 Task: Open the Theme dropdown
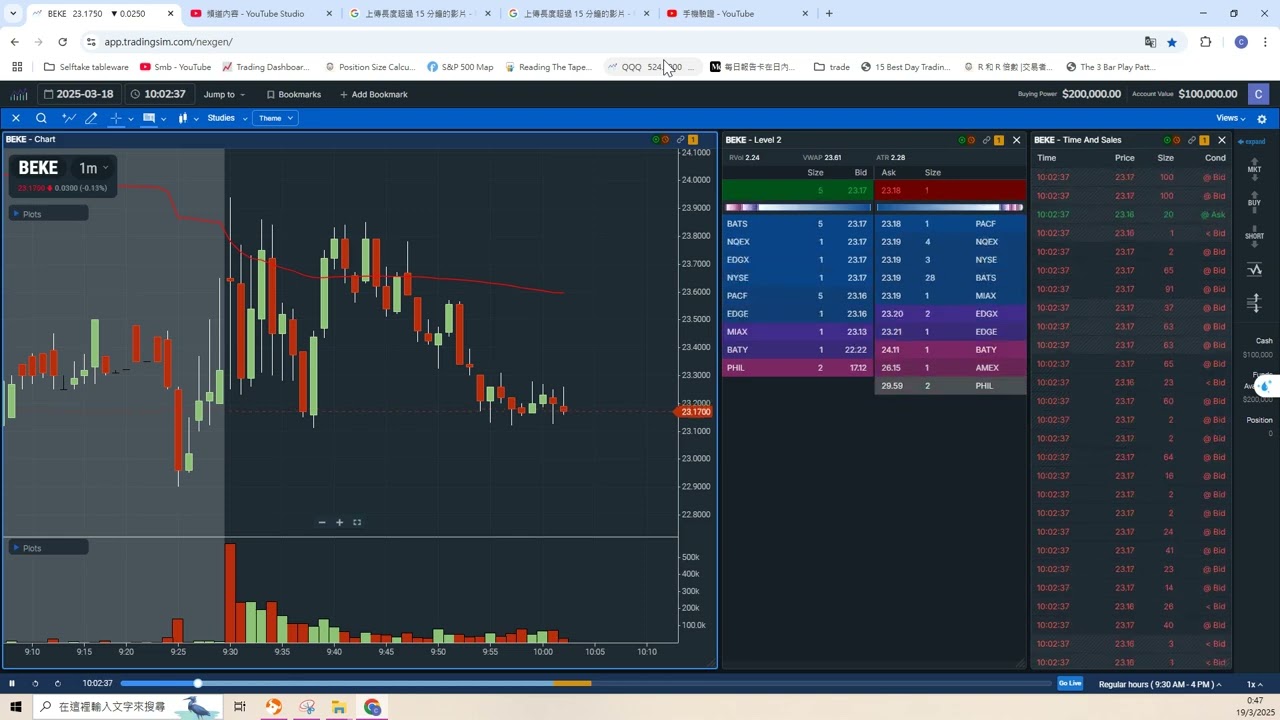[276, 118]
